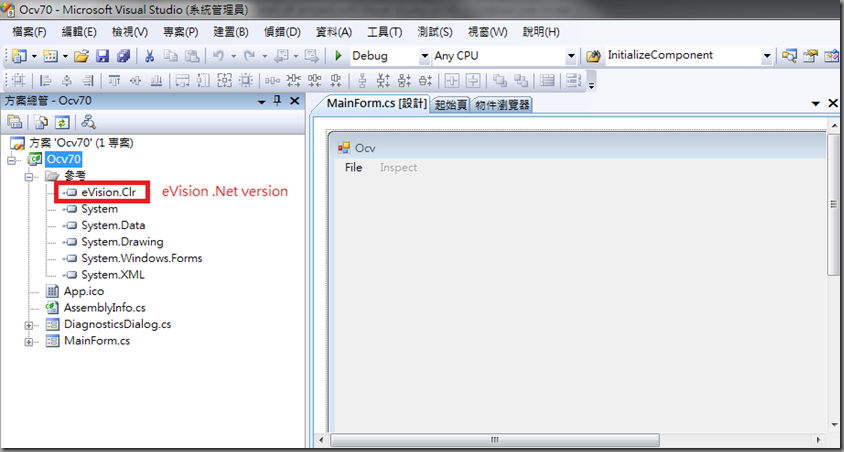Click the designer horizontal scrollbar thumb
This screenshot has width=844, height=452.
pyautogui.click(x=495, y=439)
